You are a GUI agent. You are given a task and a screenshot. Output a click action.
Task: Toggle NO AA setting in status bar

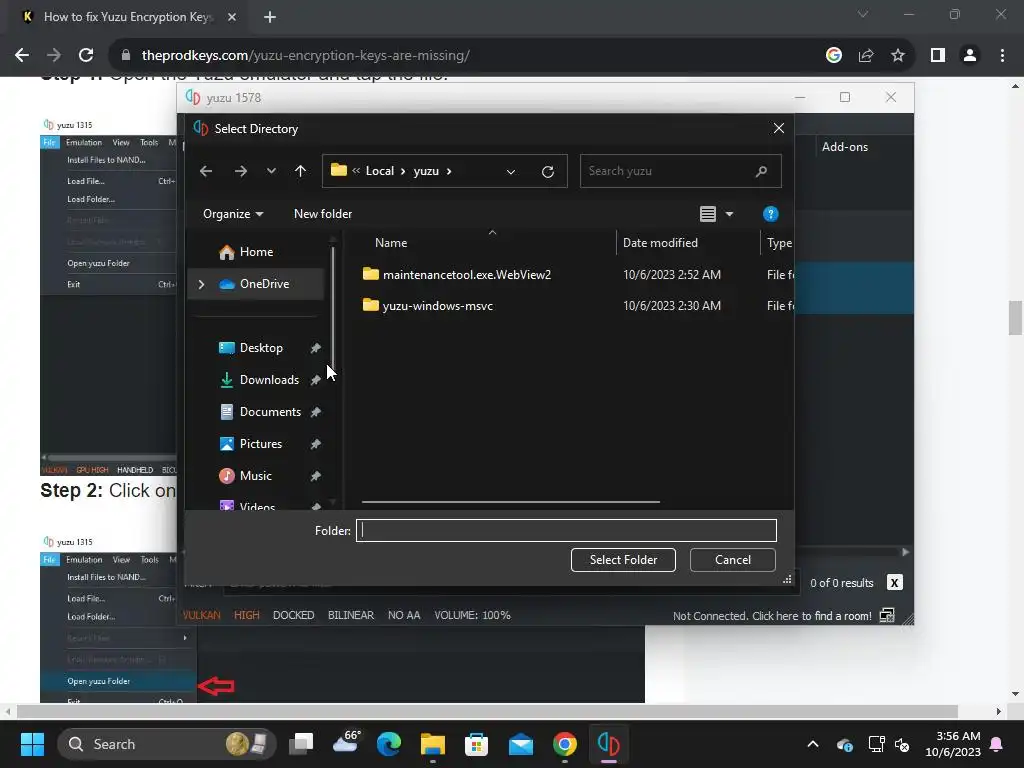(404, 615)
